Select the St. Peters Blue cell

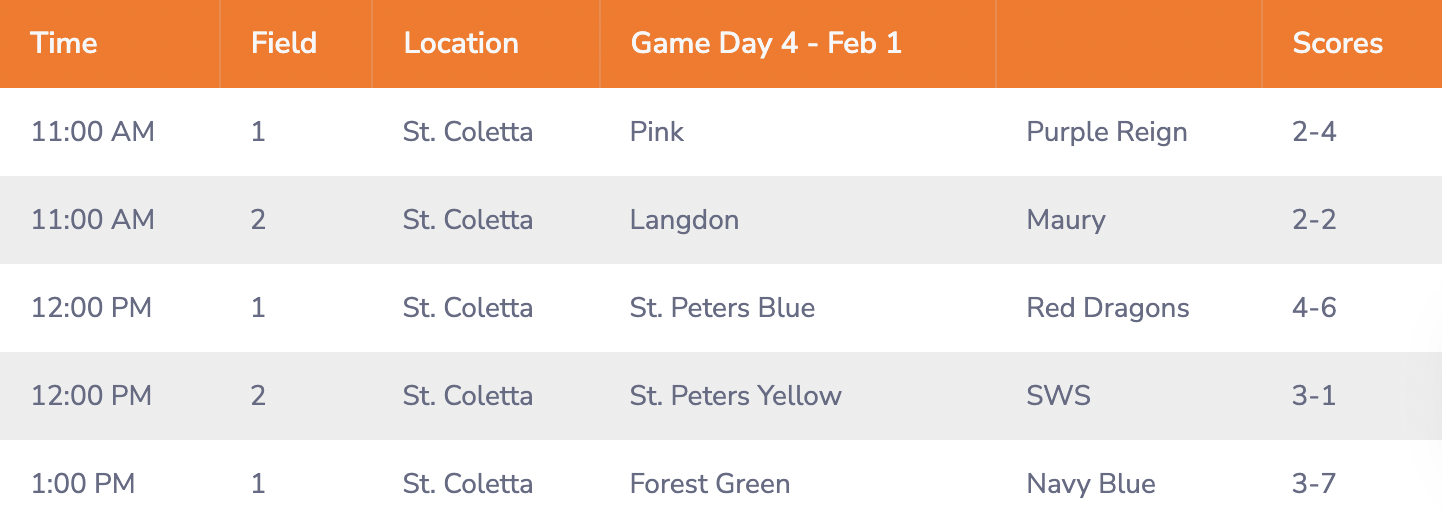point(723,308)
